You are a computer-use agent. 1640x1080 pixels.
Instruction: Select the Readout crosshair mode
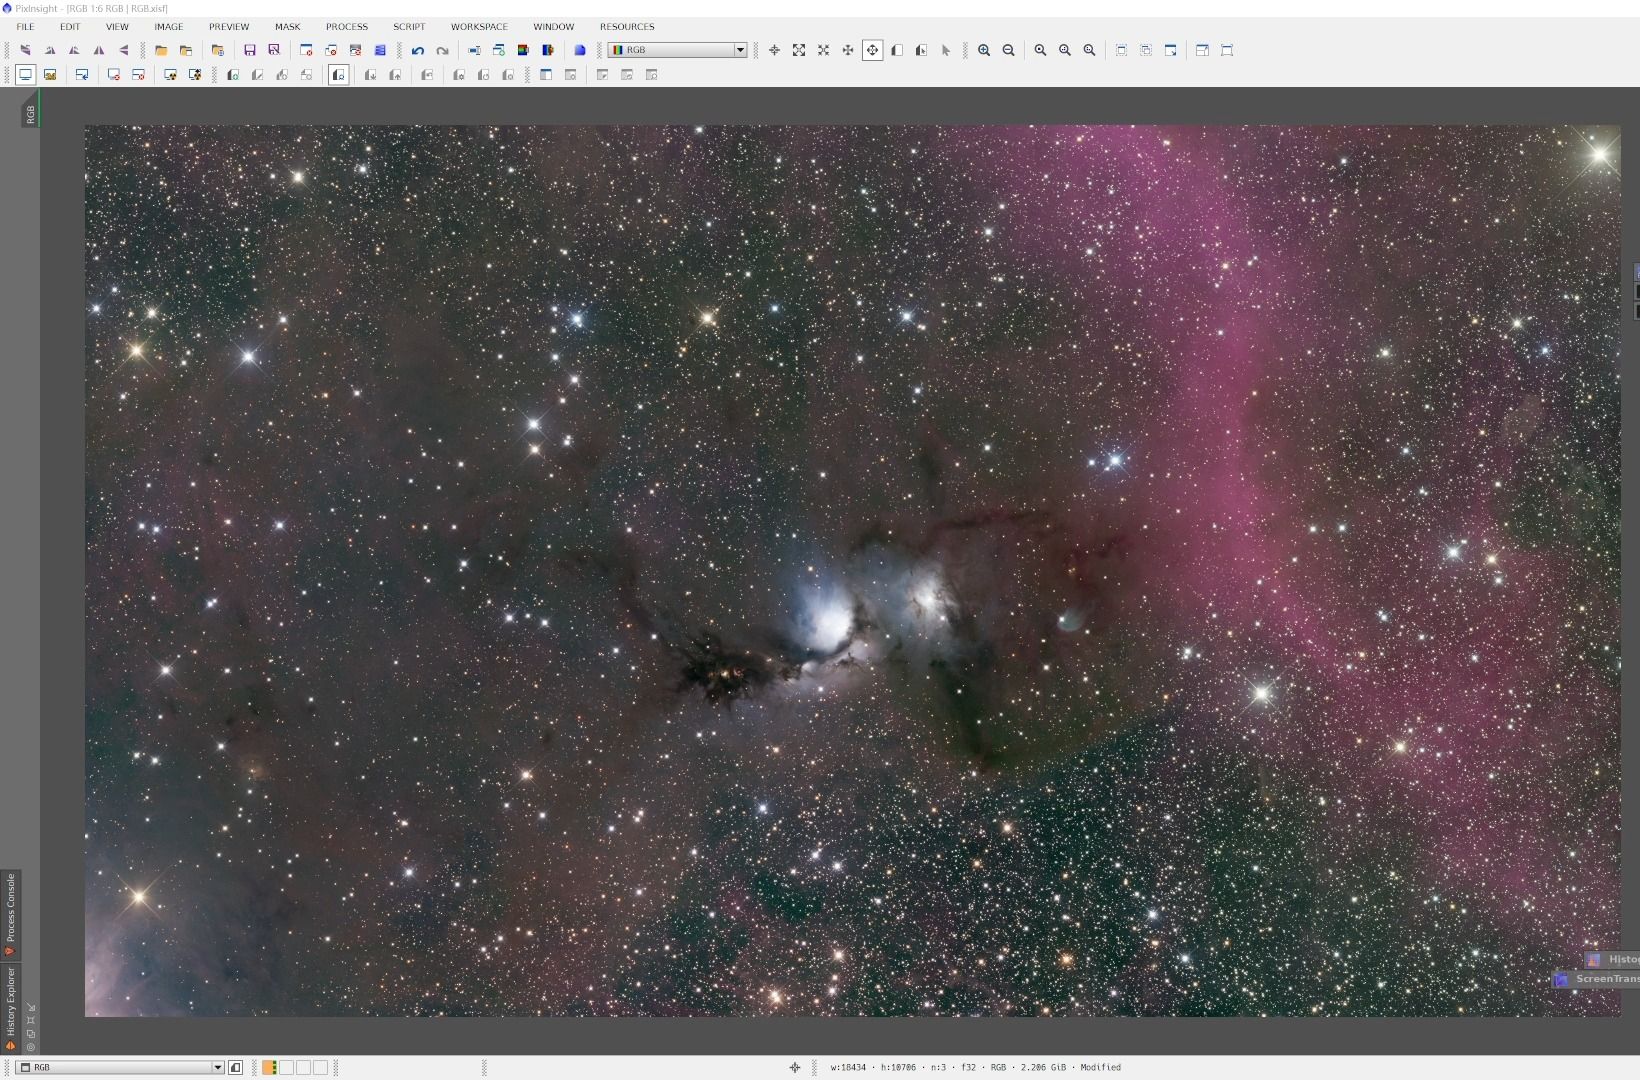774,50
